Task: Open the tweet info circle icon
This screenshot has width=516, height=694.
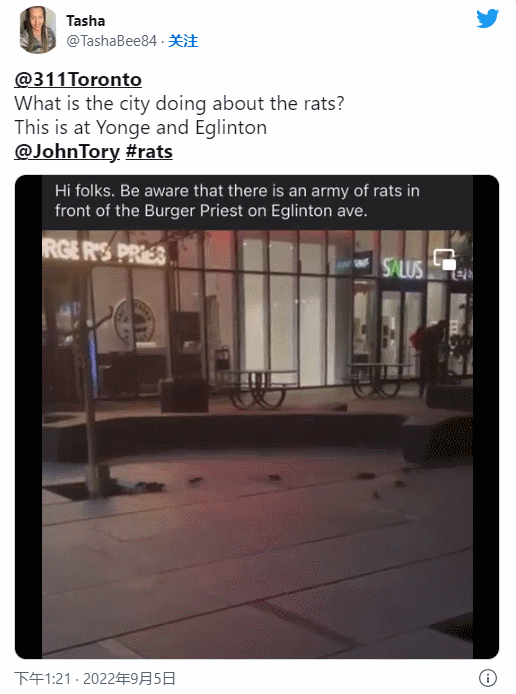Action: tap(488, 678)
